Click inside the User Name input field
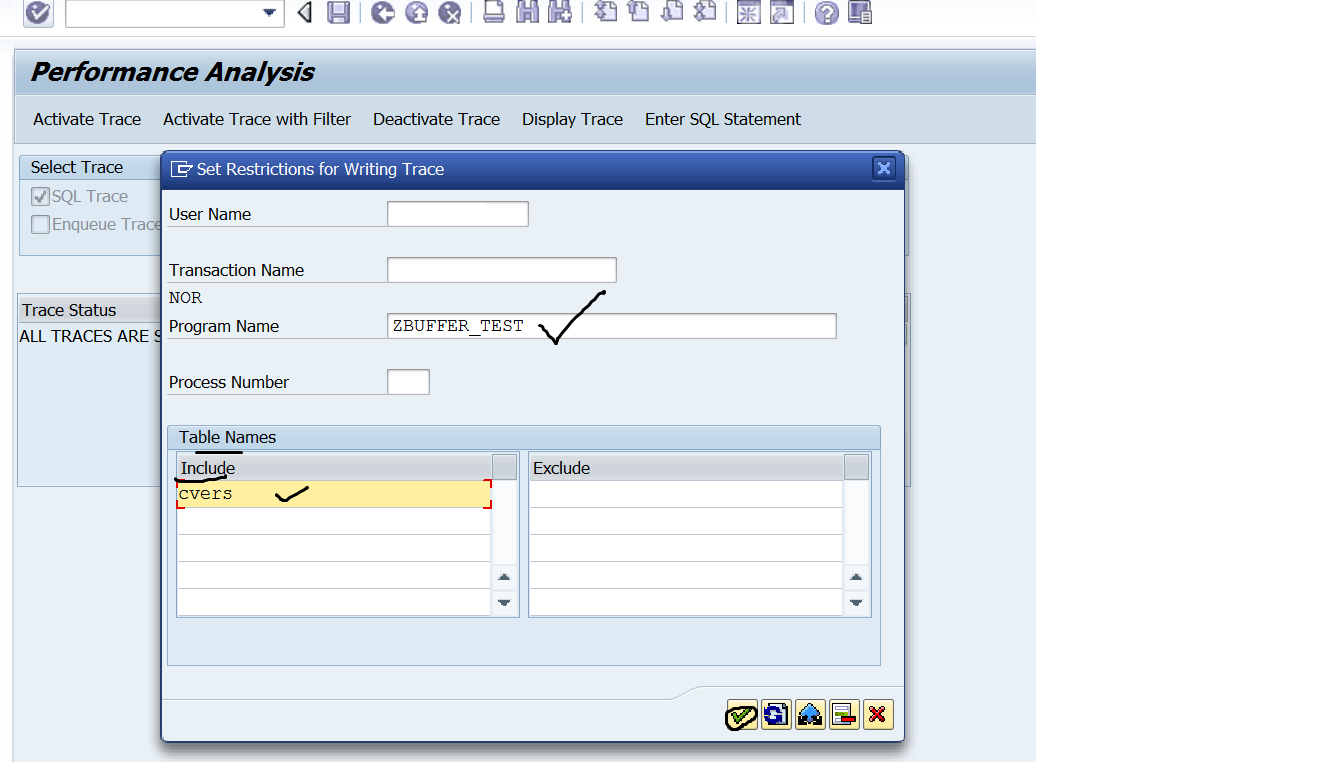The height and width of the screenshot is (762, 1325). pyautogui.click(x=457, y=213)
